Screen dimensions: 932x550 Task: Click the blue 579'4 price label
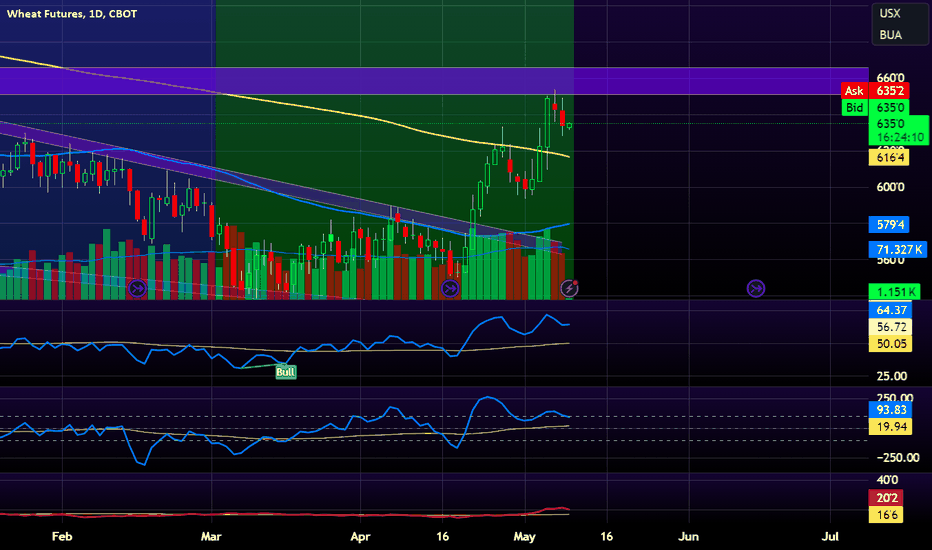point(889,225)
